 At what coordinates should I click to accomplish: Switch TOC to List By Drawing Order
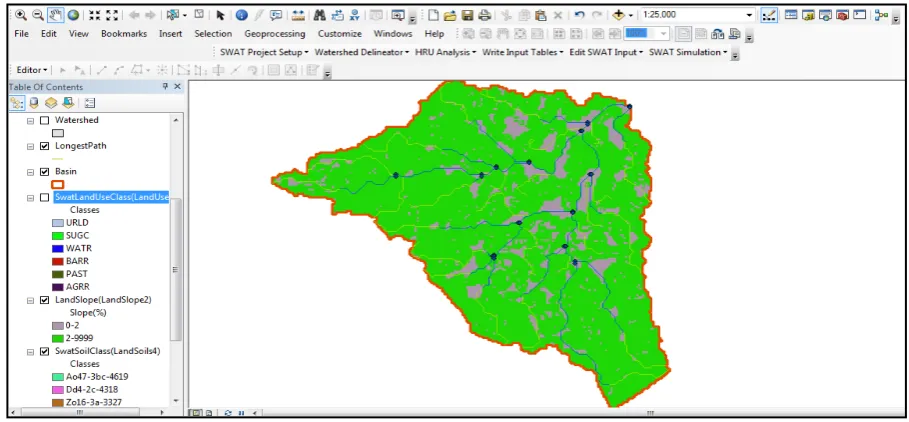click(17, 103)
